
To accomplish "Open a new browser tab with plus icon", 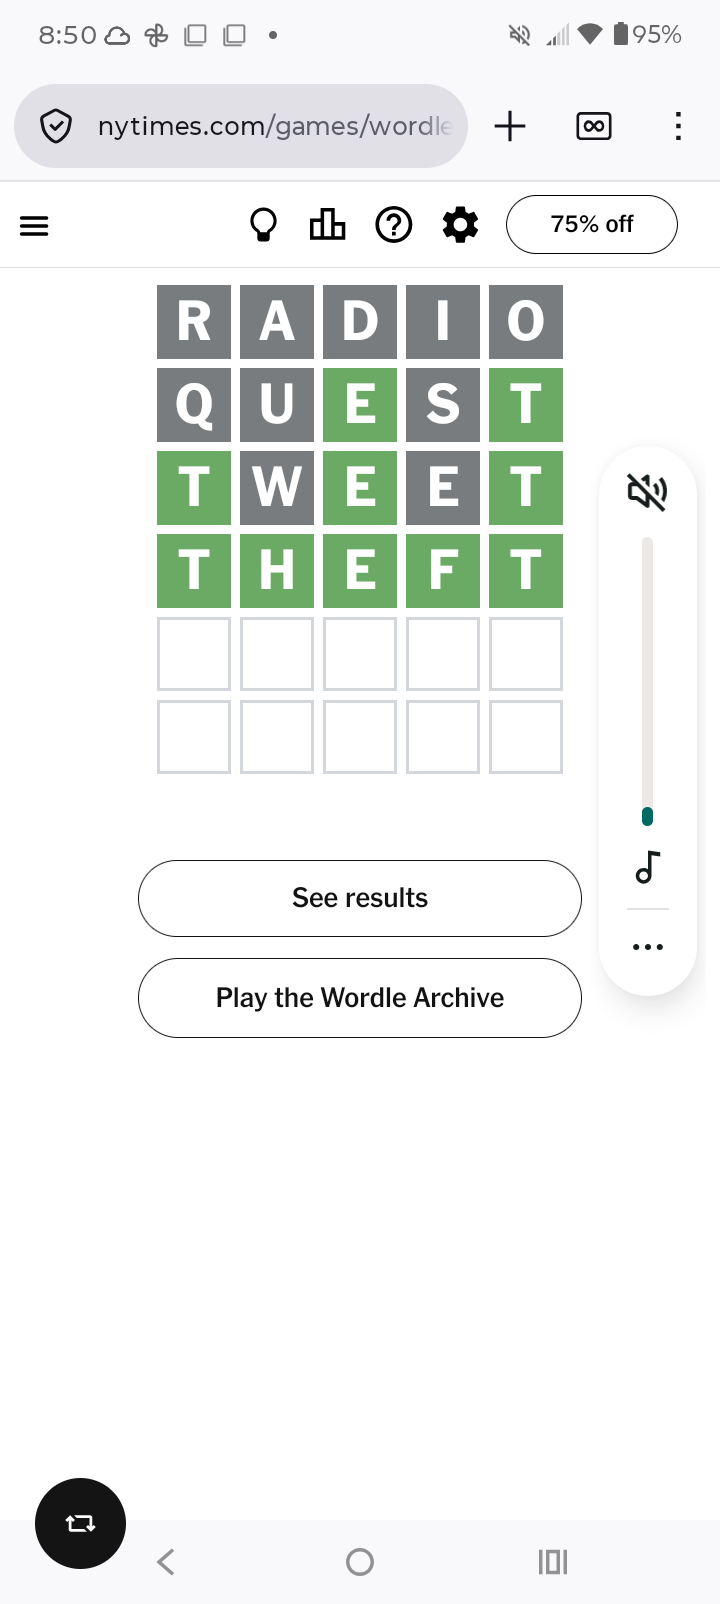I will (x=510, y=126).
